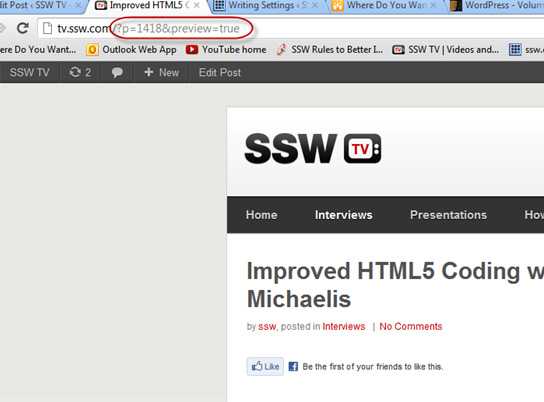This screenshot has width=544, height=402.
Task: Reload the page with the refresh icon
Action: [x=23, y=28]
